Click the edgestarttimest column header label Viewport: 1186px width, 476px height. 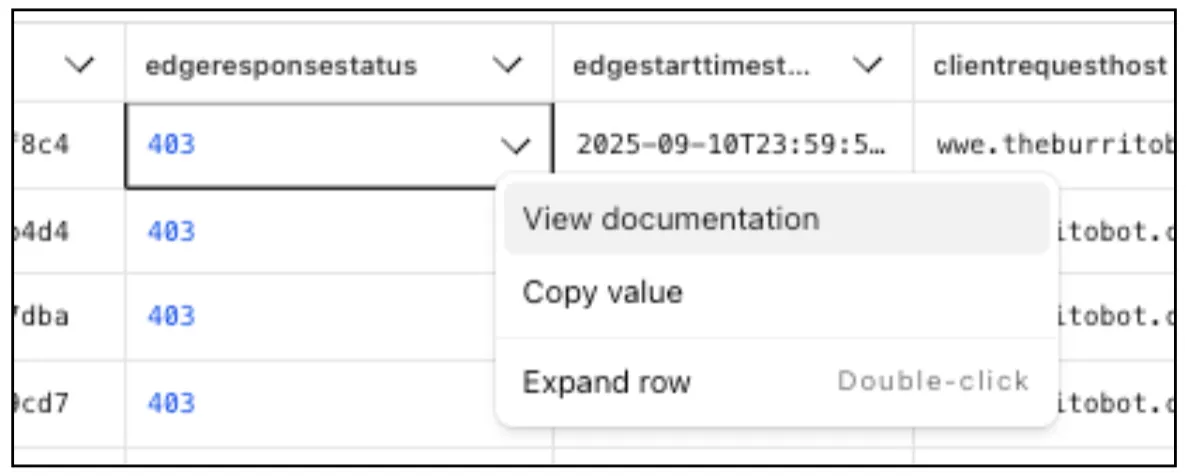click(x=692, y=66)
